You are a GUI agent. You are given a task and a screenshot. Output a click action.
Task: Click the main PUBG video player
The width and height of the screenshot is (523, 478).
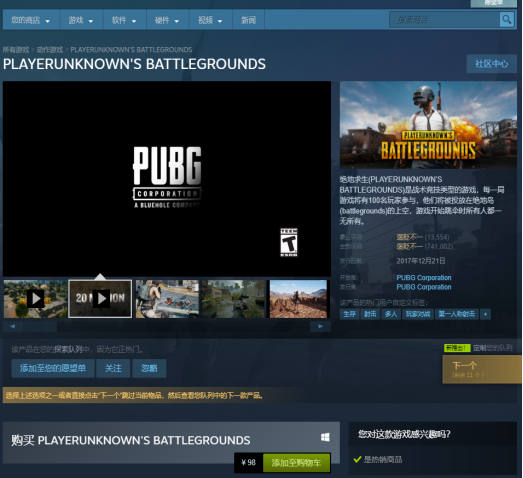coord(167,179)
